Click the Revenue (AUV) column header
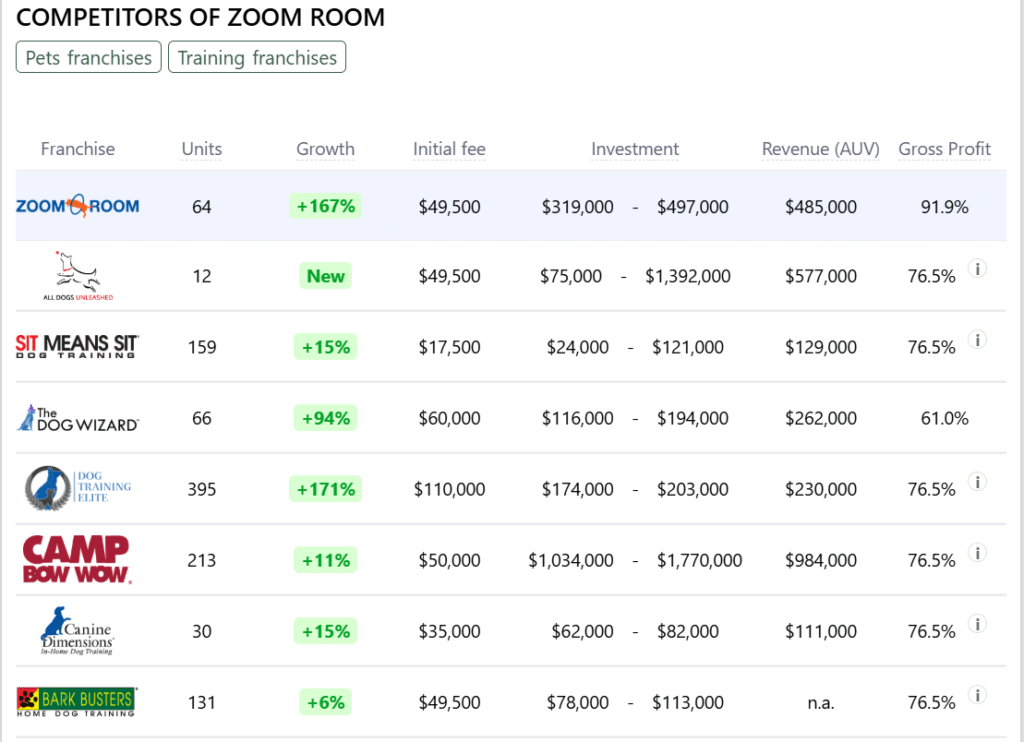The image size is (1024, 742). click(x=820, y=149)
